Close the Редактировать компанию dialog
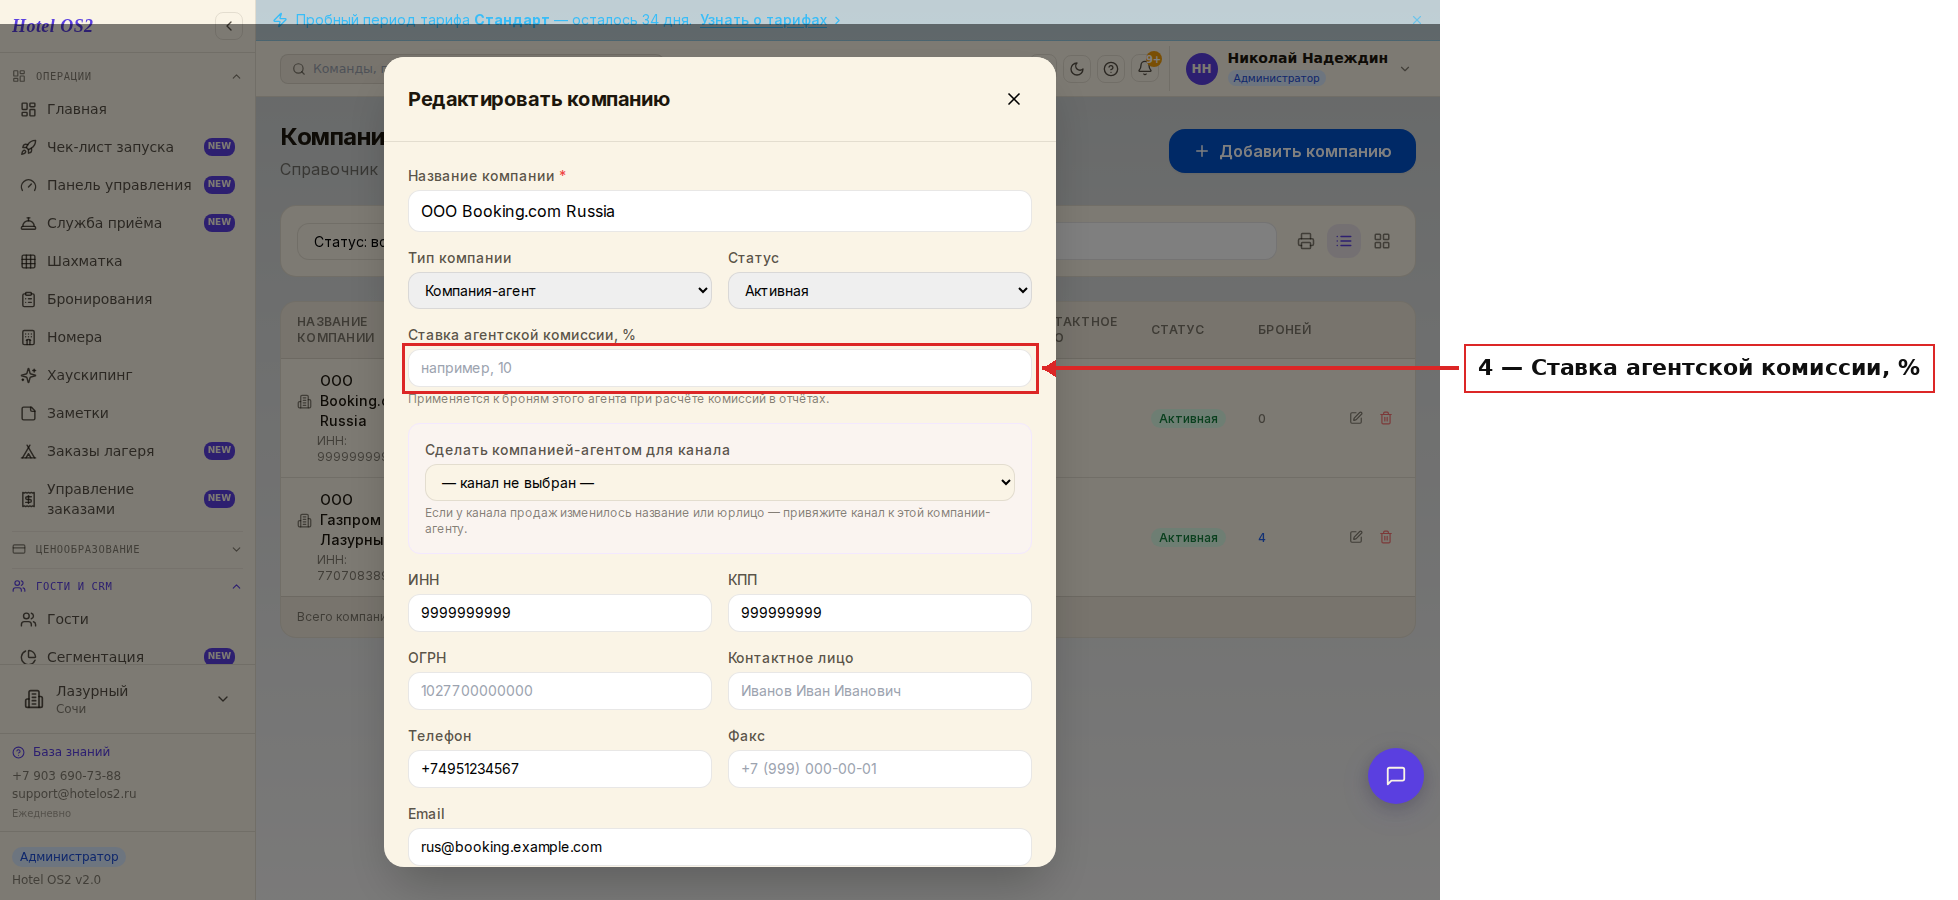The width and height of the screenshot is (1958, 900). 1013,99
